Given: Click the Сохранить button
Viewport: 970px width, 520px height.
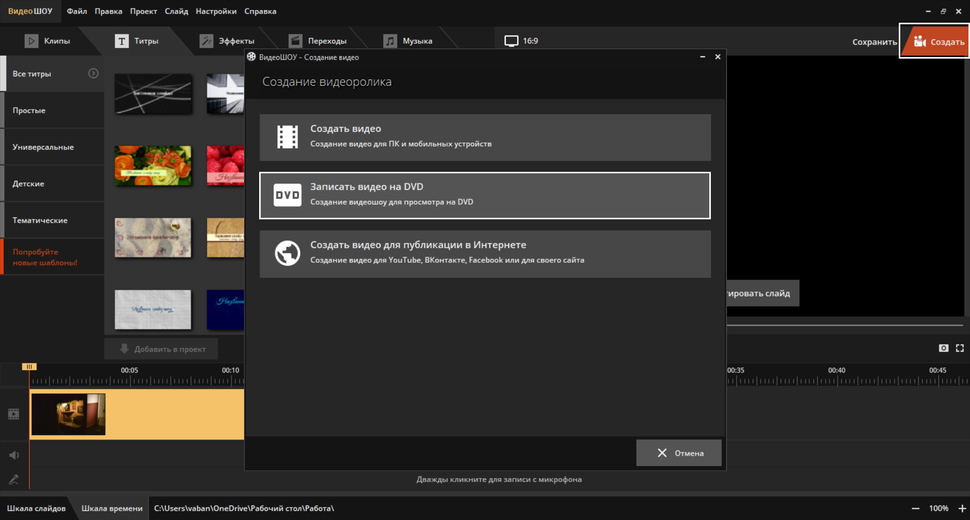Looking at the screenshot, I should (x=874, y=42).
